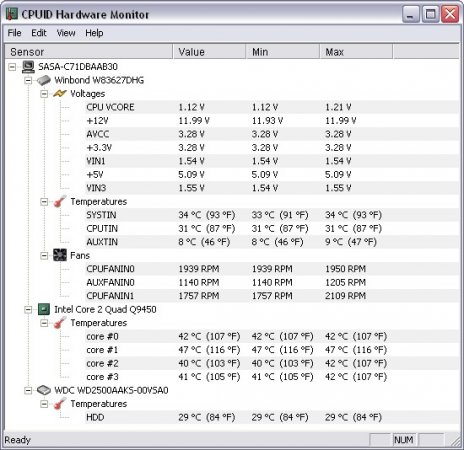Click the Sensor column header
The image size is (464, 450).
click(88, 52)
